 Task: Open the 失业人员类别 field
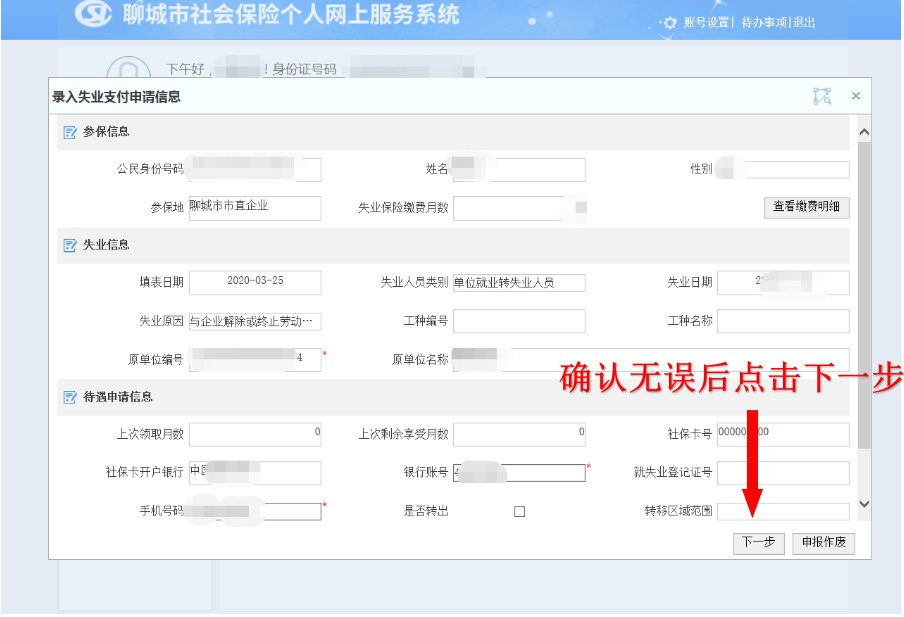(519, 283)
